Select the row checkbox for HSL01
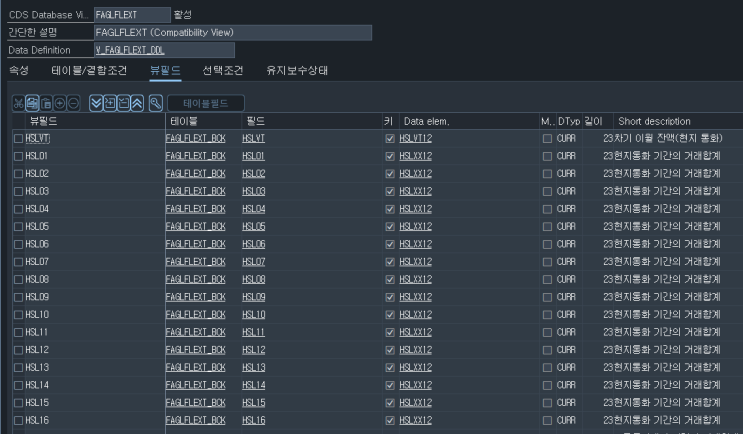The height and width of the screenshot is (434, 743). click(x=18, y=156)
